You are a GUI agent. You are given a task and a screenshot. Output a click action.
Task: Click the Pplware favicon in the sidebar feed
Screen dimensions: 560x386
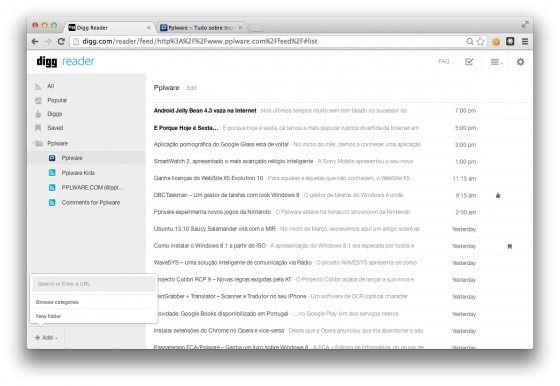coord(52,158)
